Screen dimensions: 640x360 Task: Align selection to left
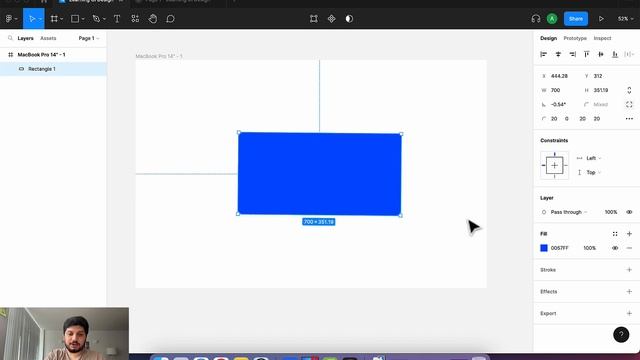543,54
